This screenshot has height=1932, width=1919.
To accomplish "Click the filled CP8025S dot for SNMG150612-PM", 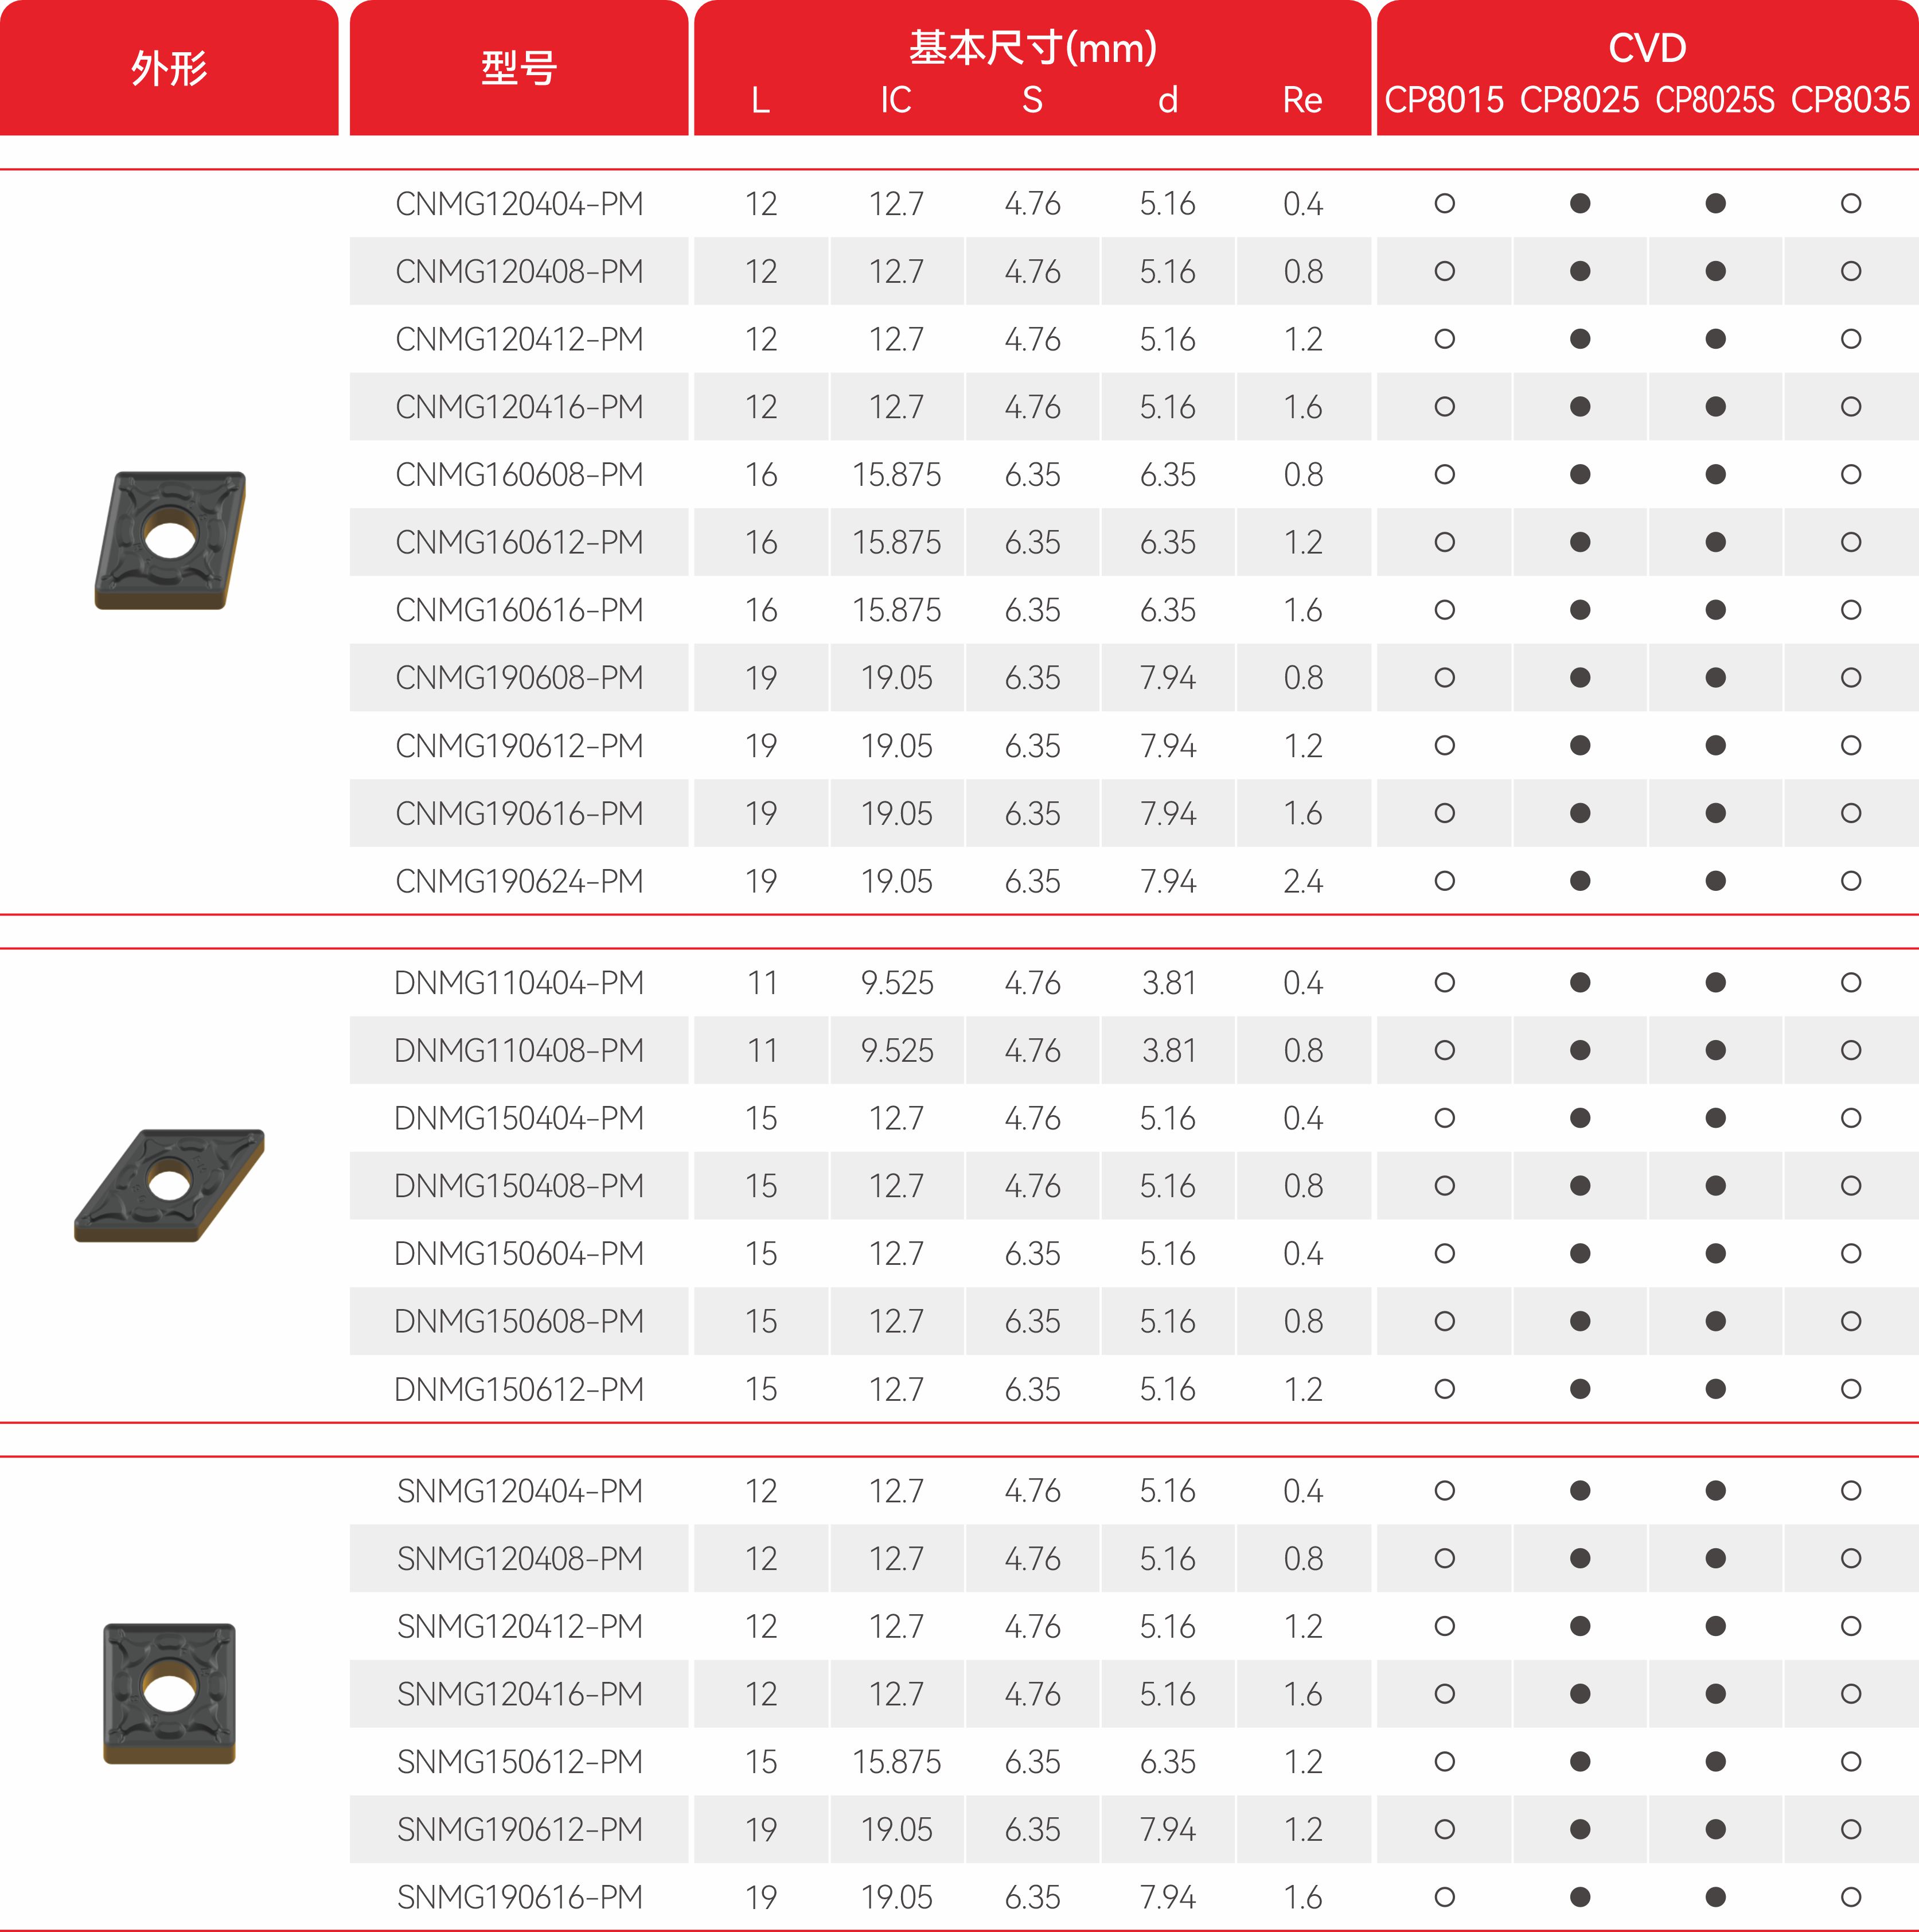I will click(x=1715, y=1761).
